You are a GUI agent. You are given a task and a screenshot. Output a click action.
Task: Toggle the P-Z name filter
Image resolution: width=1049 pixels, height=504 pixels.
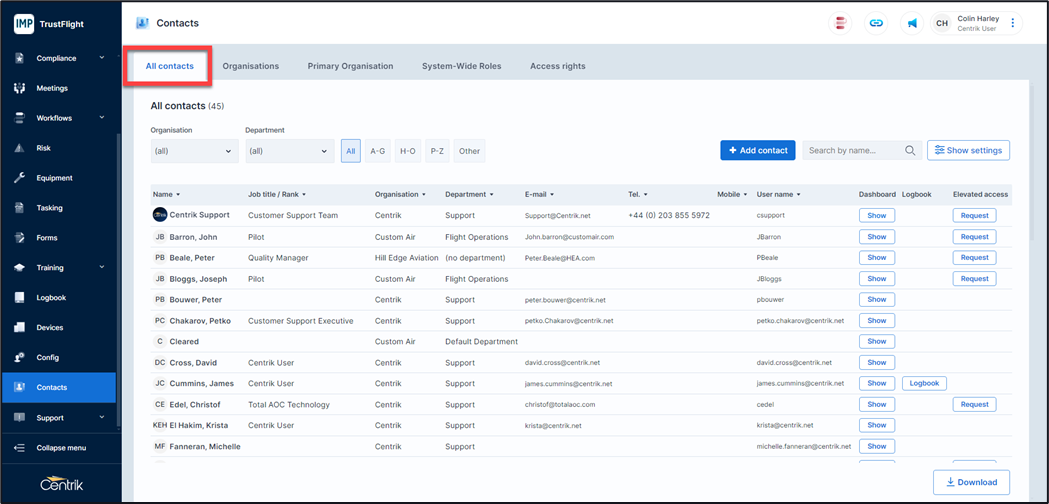437,151
